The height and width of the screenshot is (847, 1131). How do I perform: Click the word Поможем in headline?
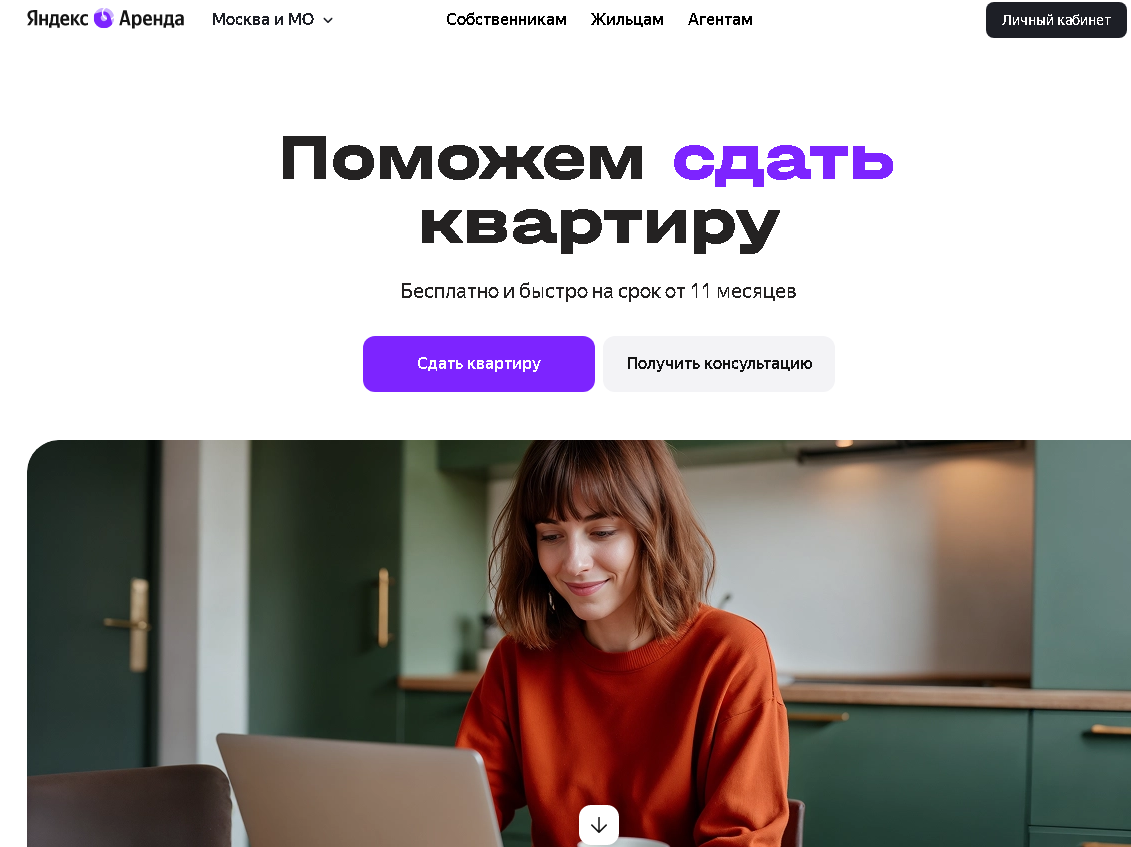(x=462, y=158)
